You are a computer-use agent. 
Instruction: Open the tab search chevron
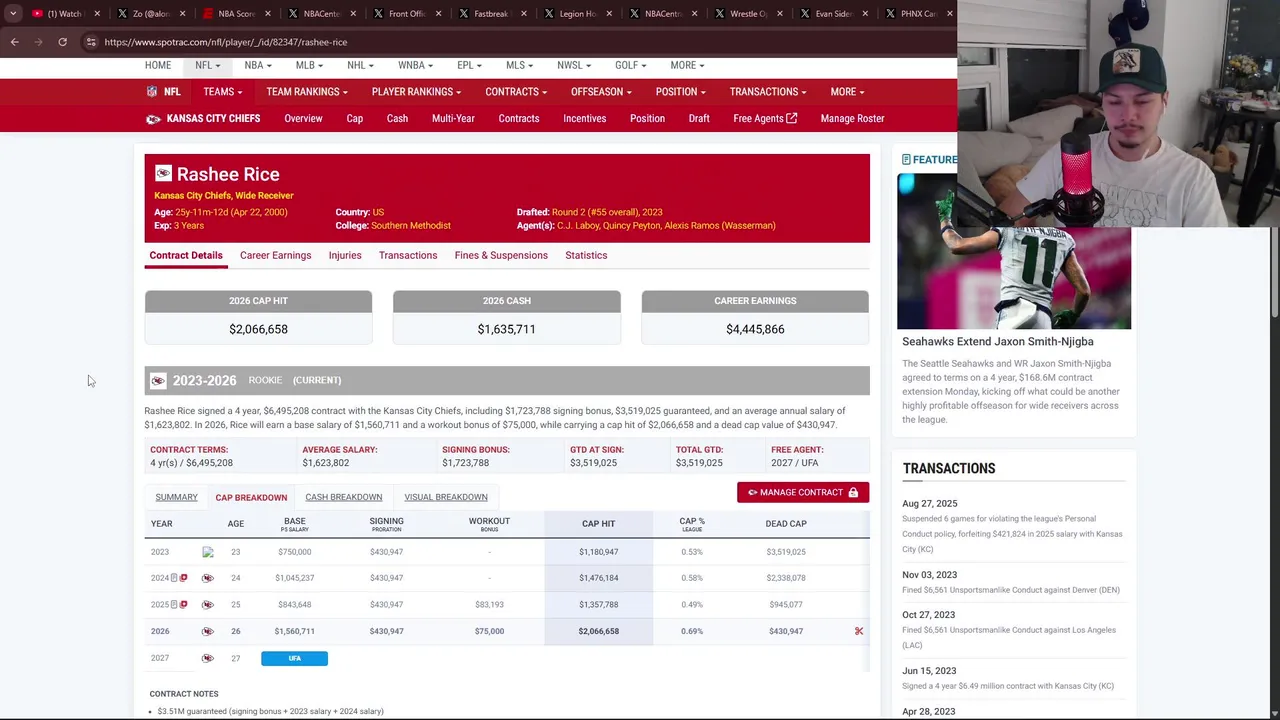13,14
